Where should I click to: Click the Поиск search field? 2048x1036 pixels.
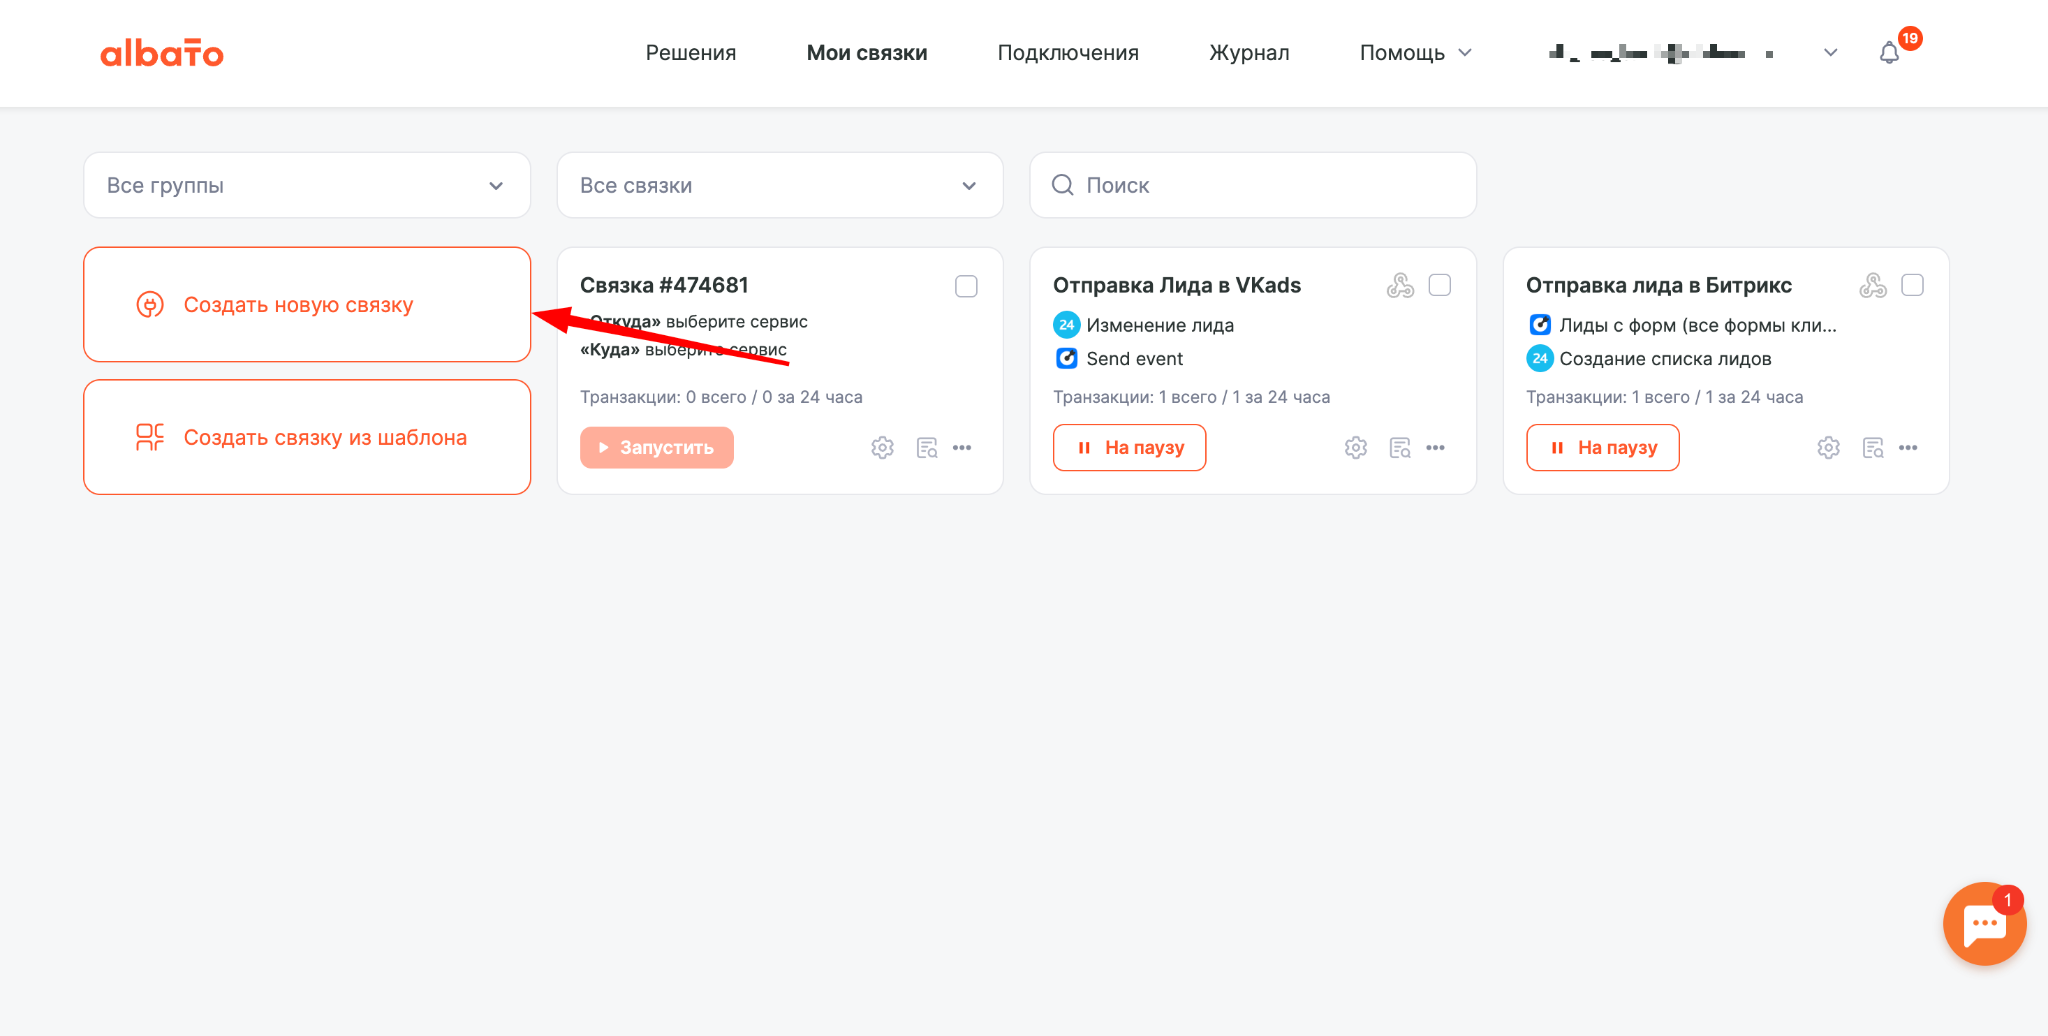pyautogui.click(x=1253, y=185)
